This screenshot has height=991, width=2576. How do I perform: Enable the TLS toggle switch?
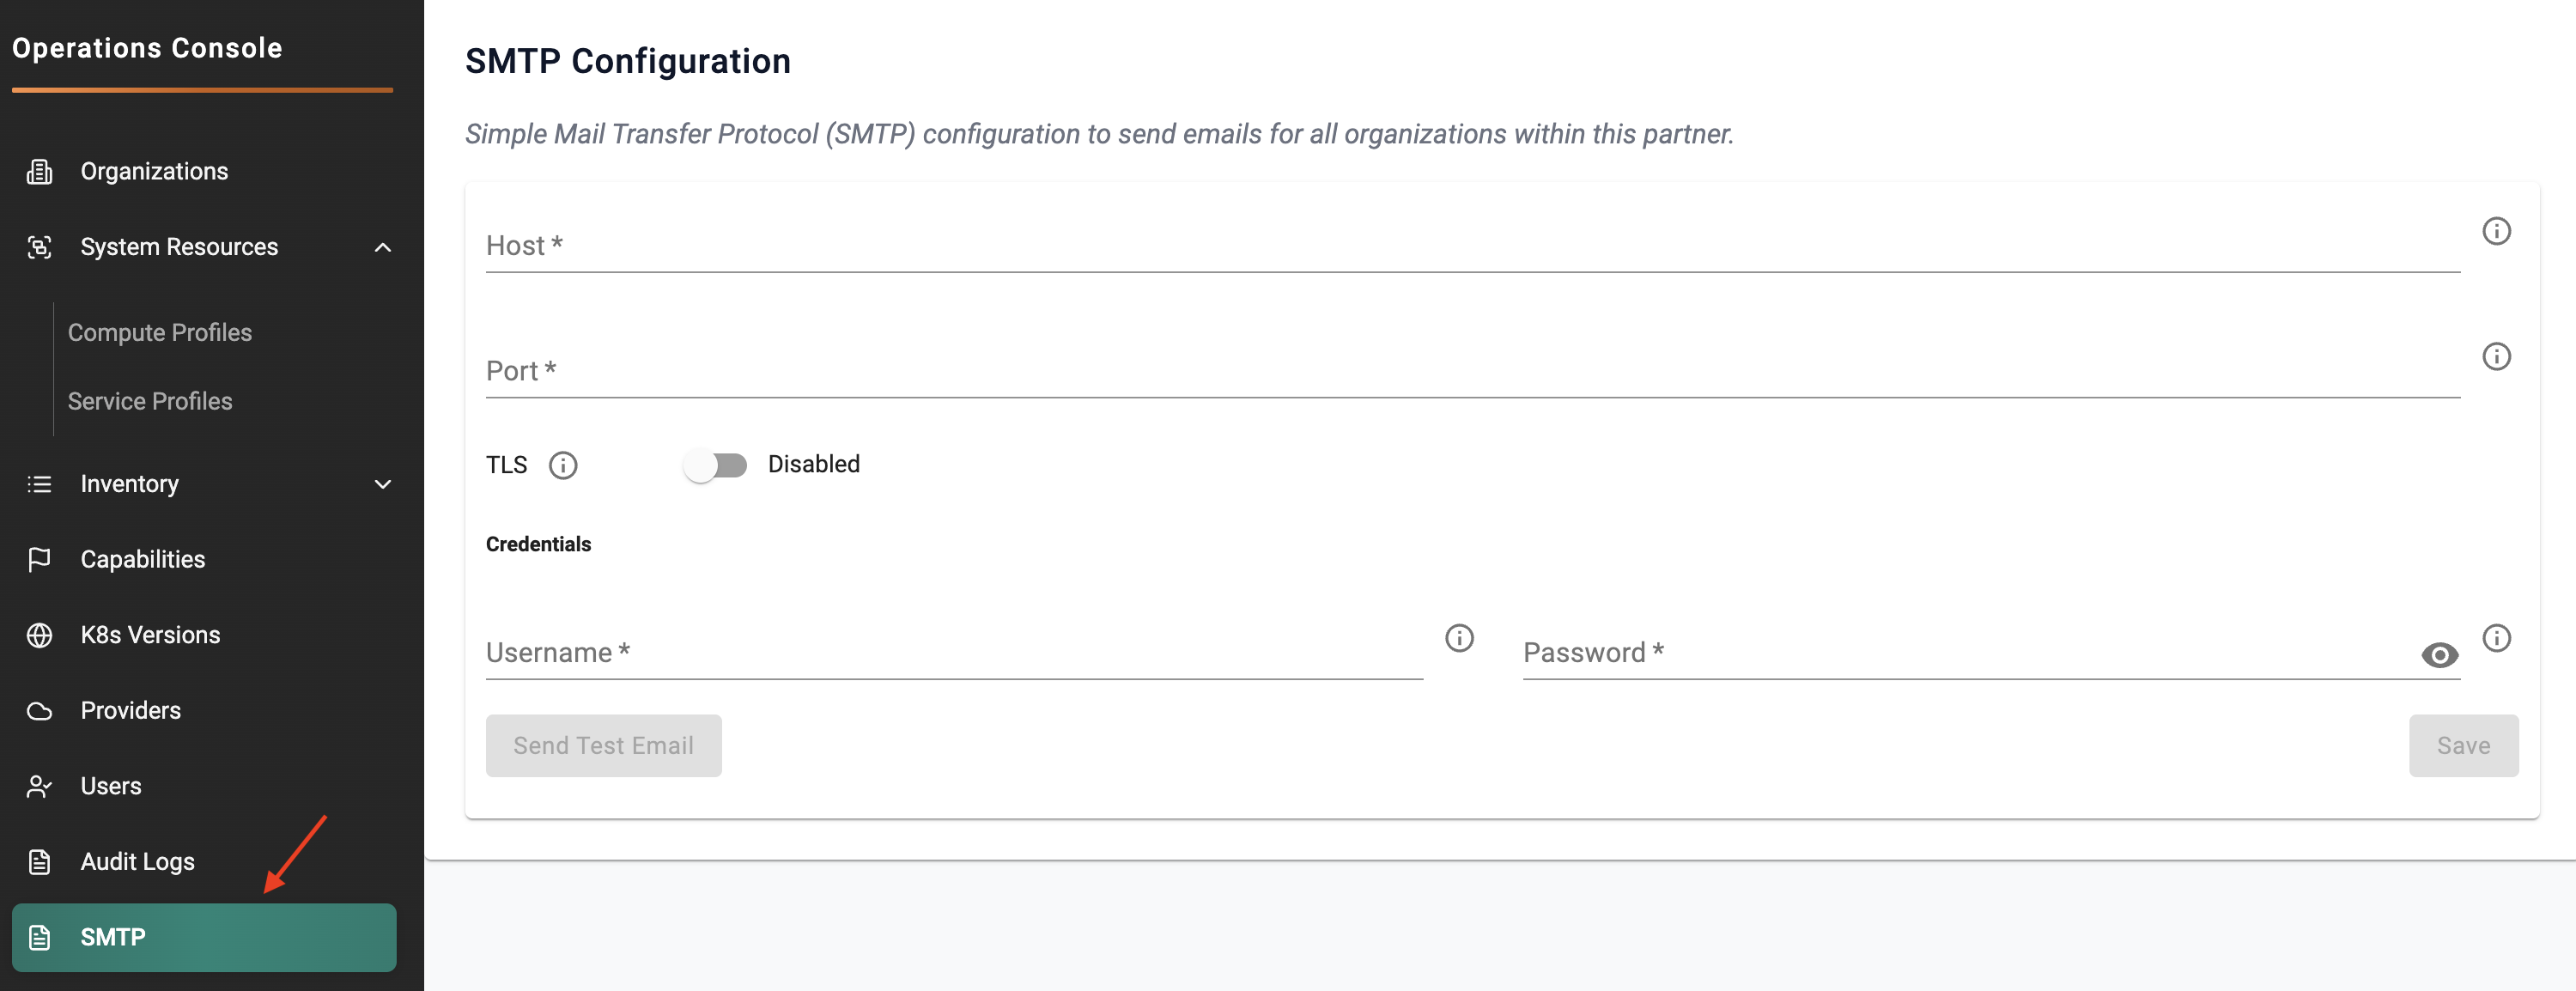coord(715,465)
